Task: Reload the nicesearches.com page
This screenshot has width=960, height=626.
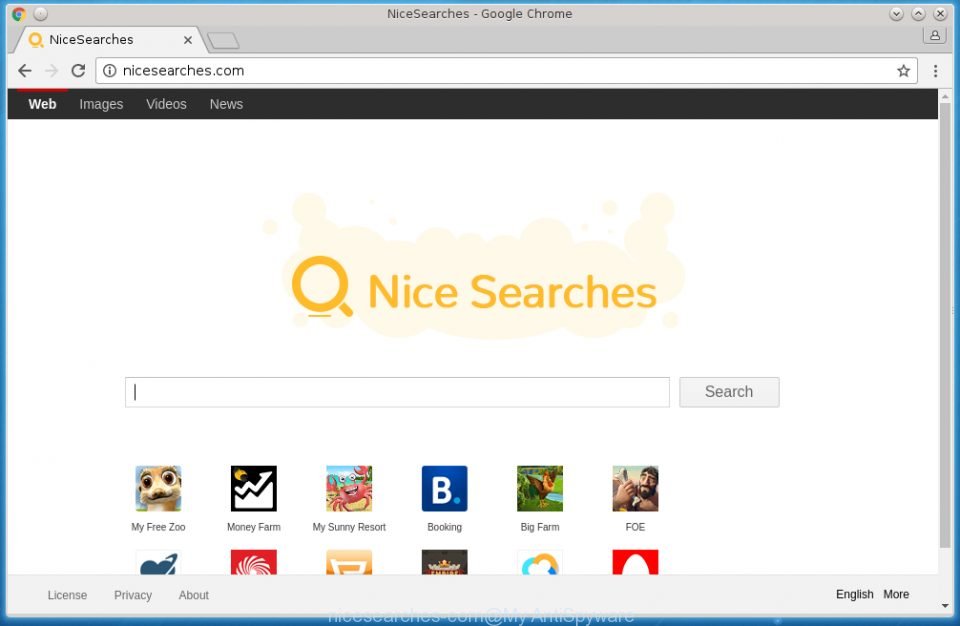Action: point(78,70)
